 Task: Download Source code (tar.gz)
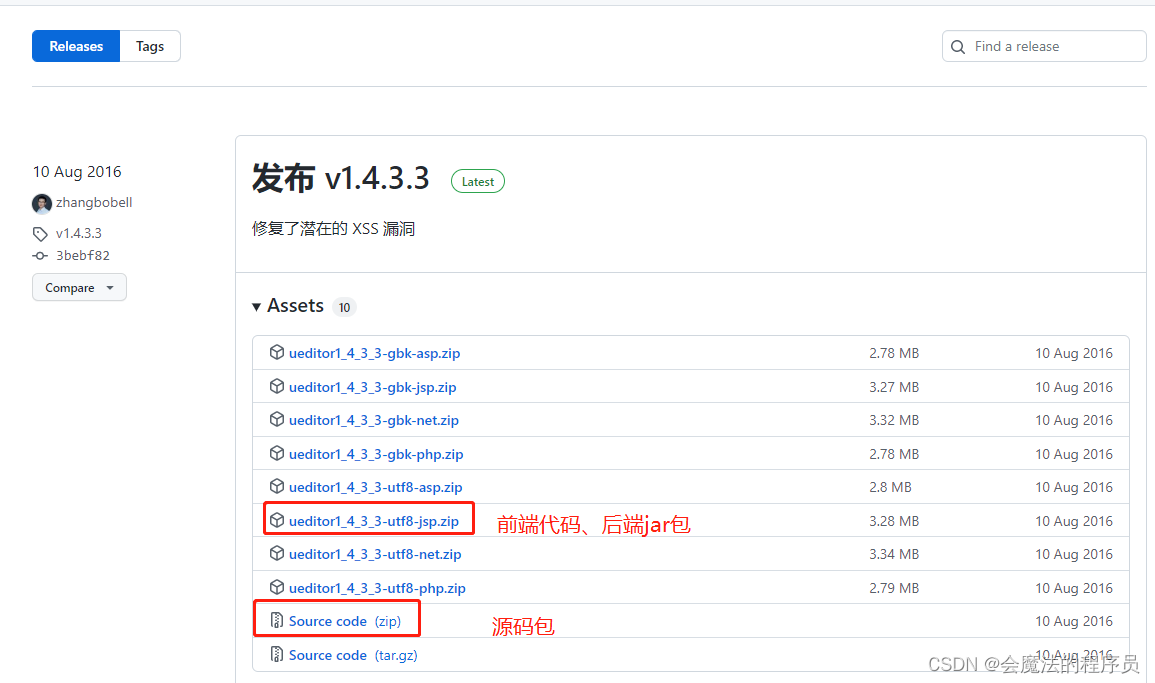pos(353,655)
